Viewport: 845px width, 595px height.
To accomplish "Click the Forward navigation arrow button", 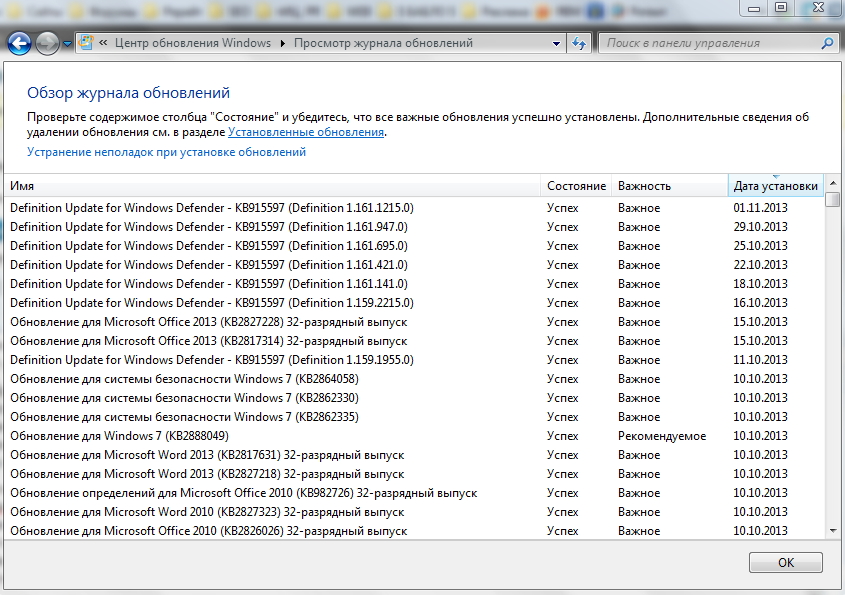I will pyautogui.click(x=47, y=44).
